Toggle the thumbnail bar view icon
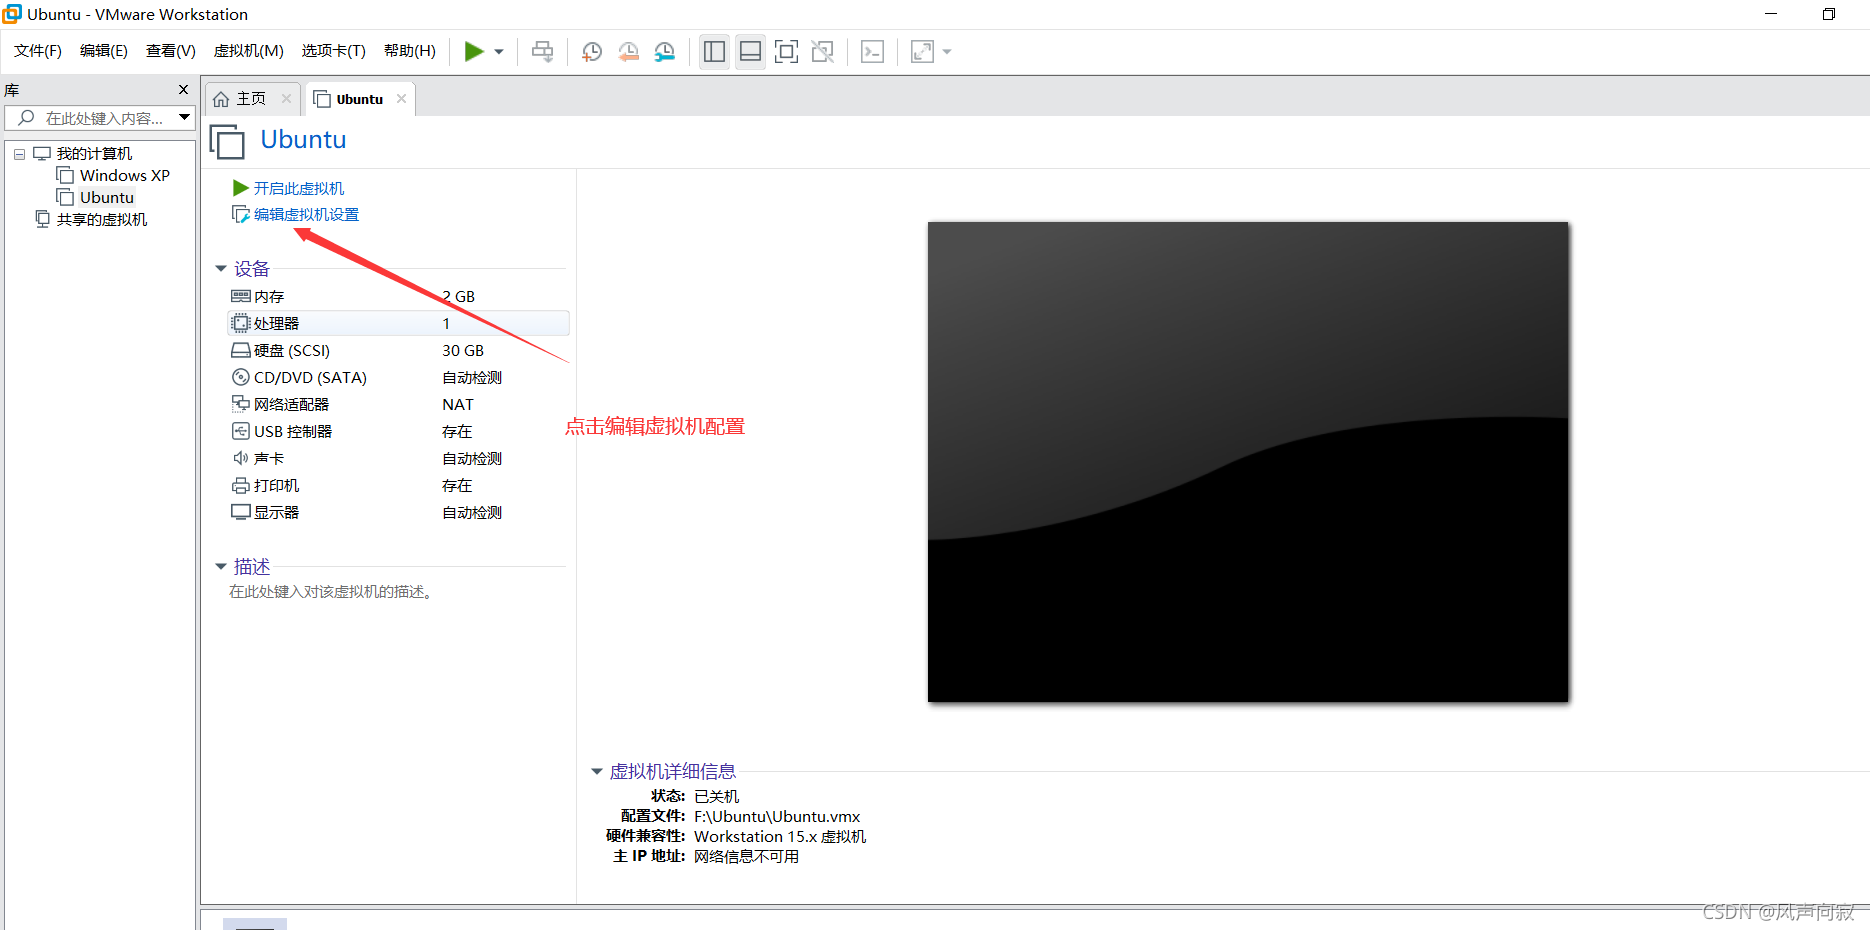The width and height of the screenshot is (1870, 930). [750, 52]
